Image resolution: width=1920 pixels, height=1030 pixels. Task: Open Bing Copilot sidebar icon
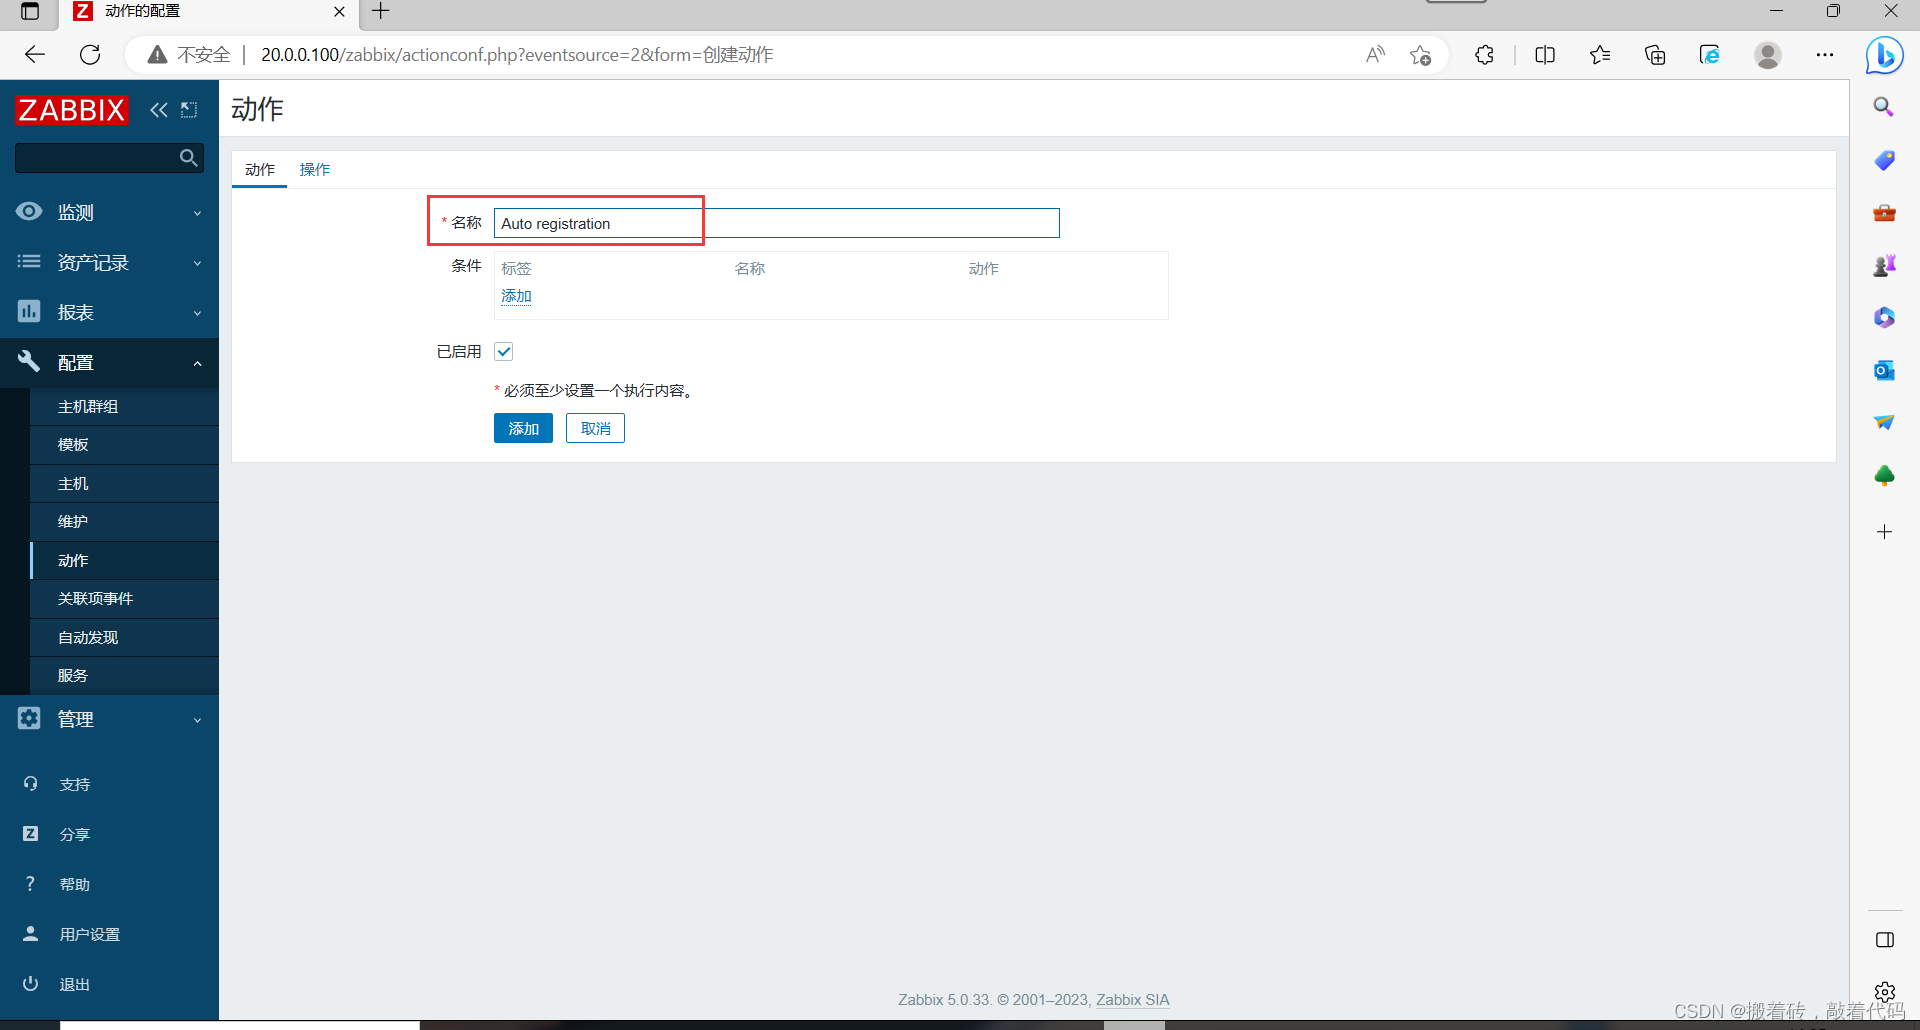click(1884, 55)
